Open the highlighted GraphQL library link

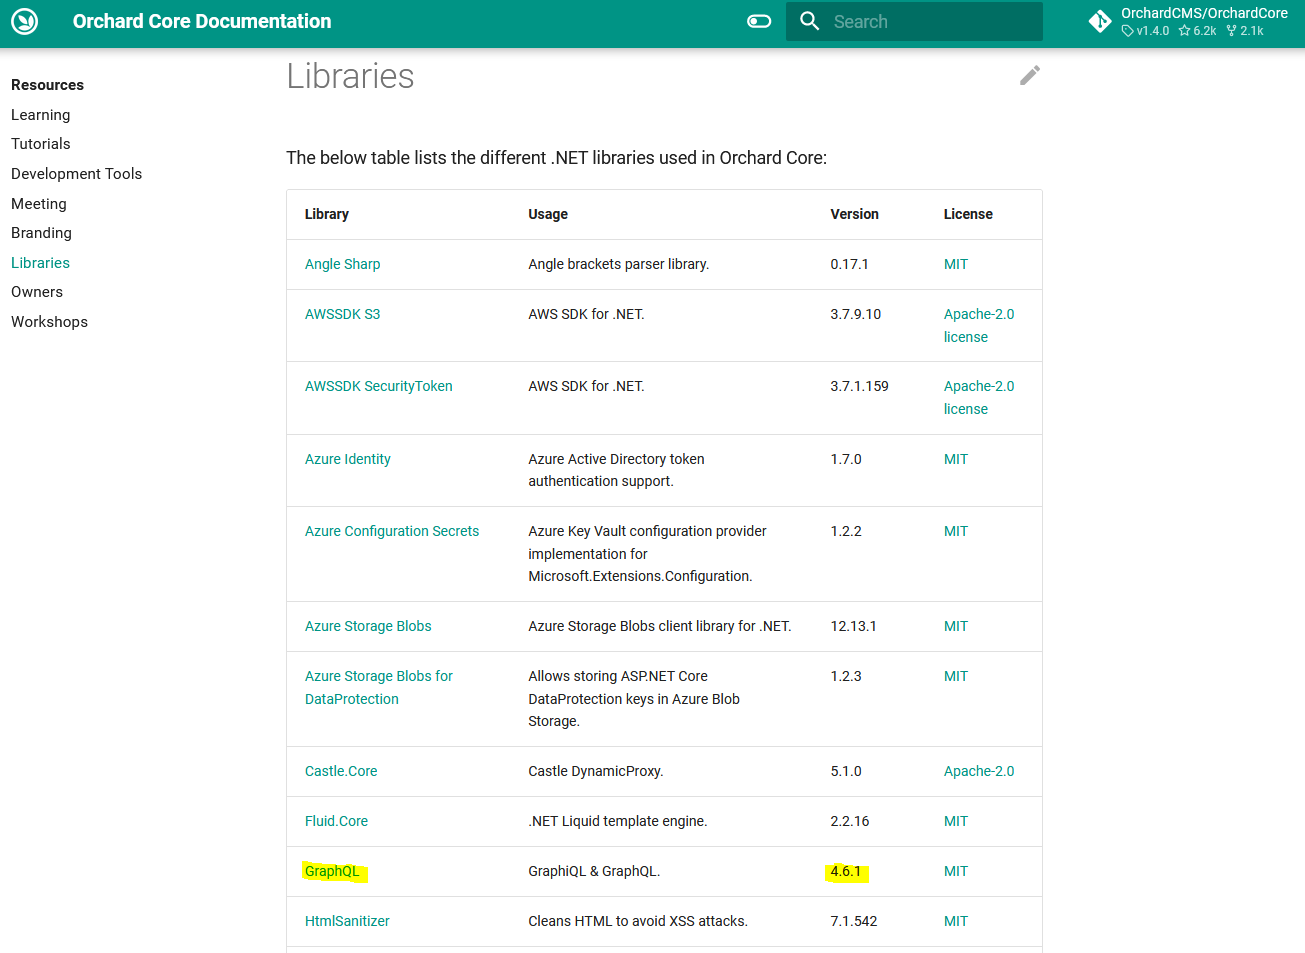point(332,871)
